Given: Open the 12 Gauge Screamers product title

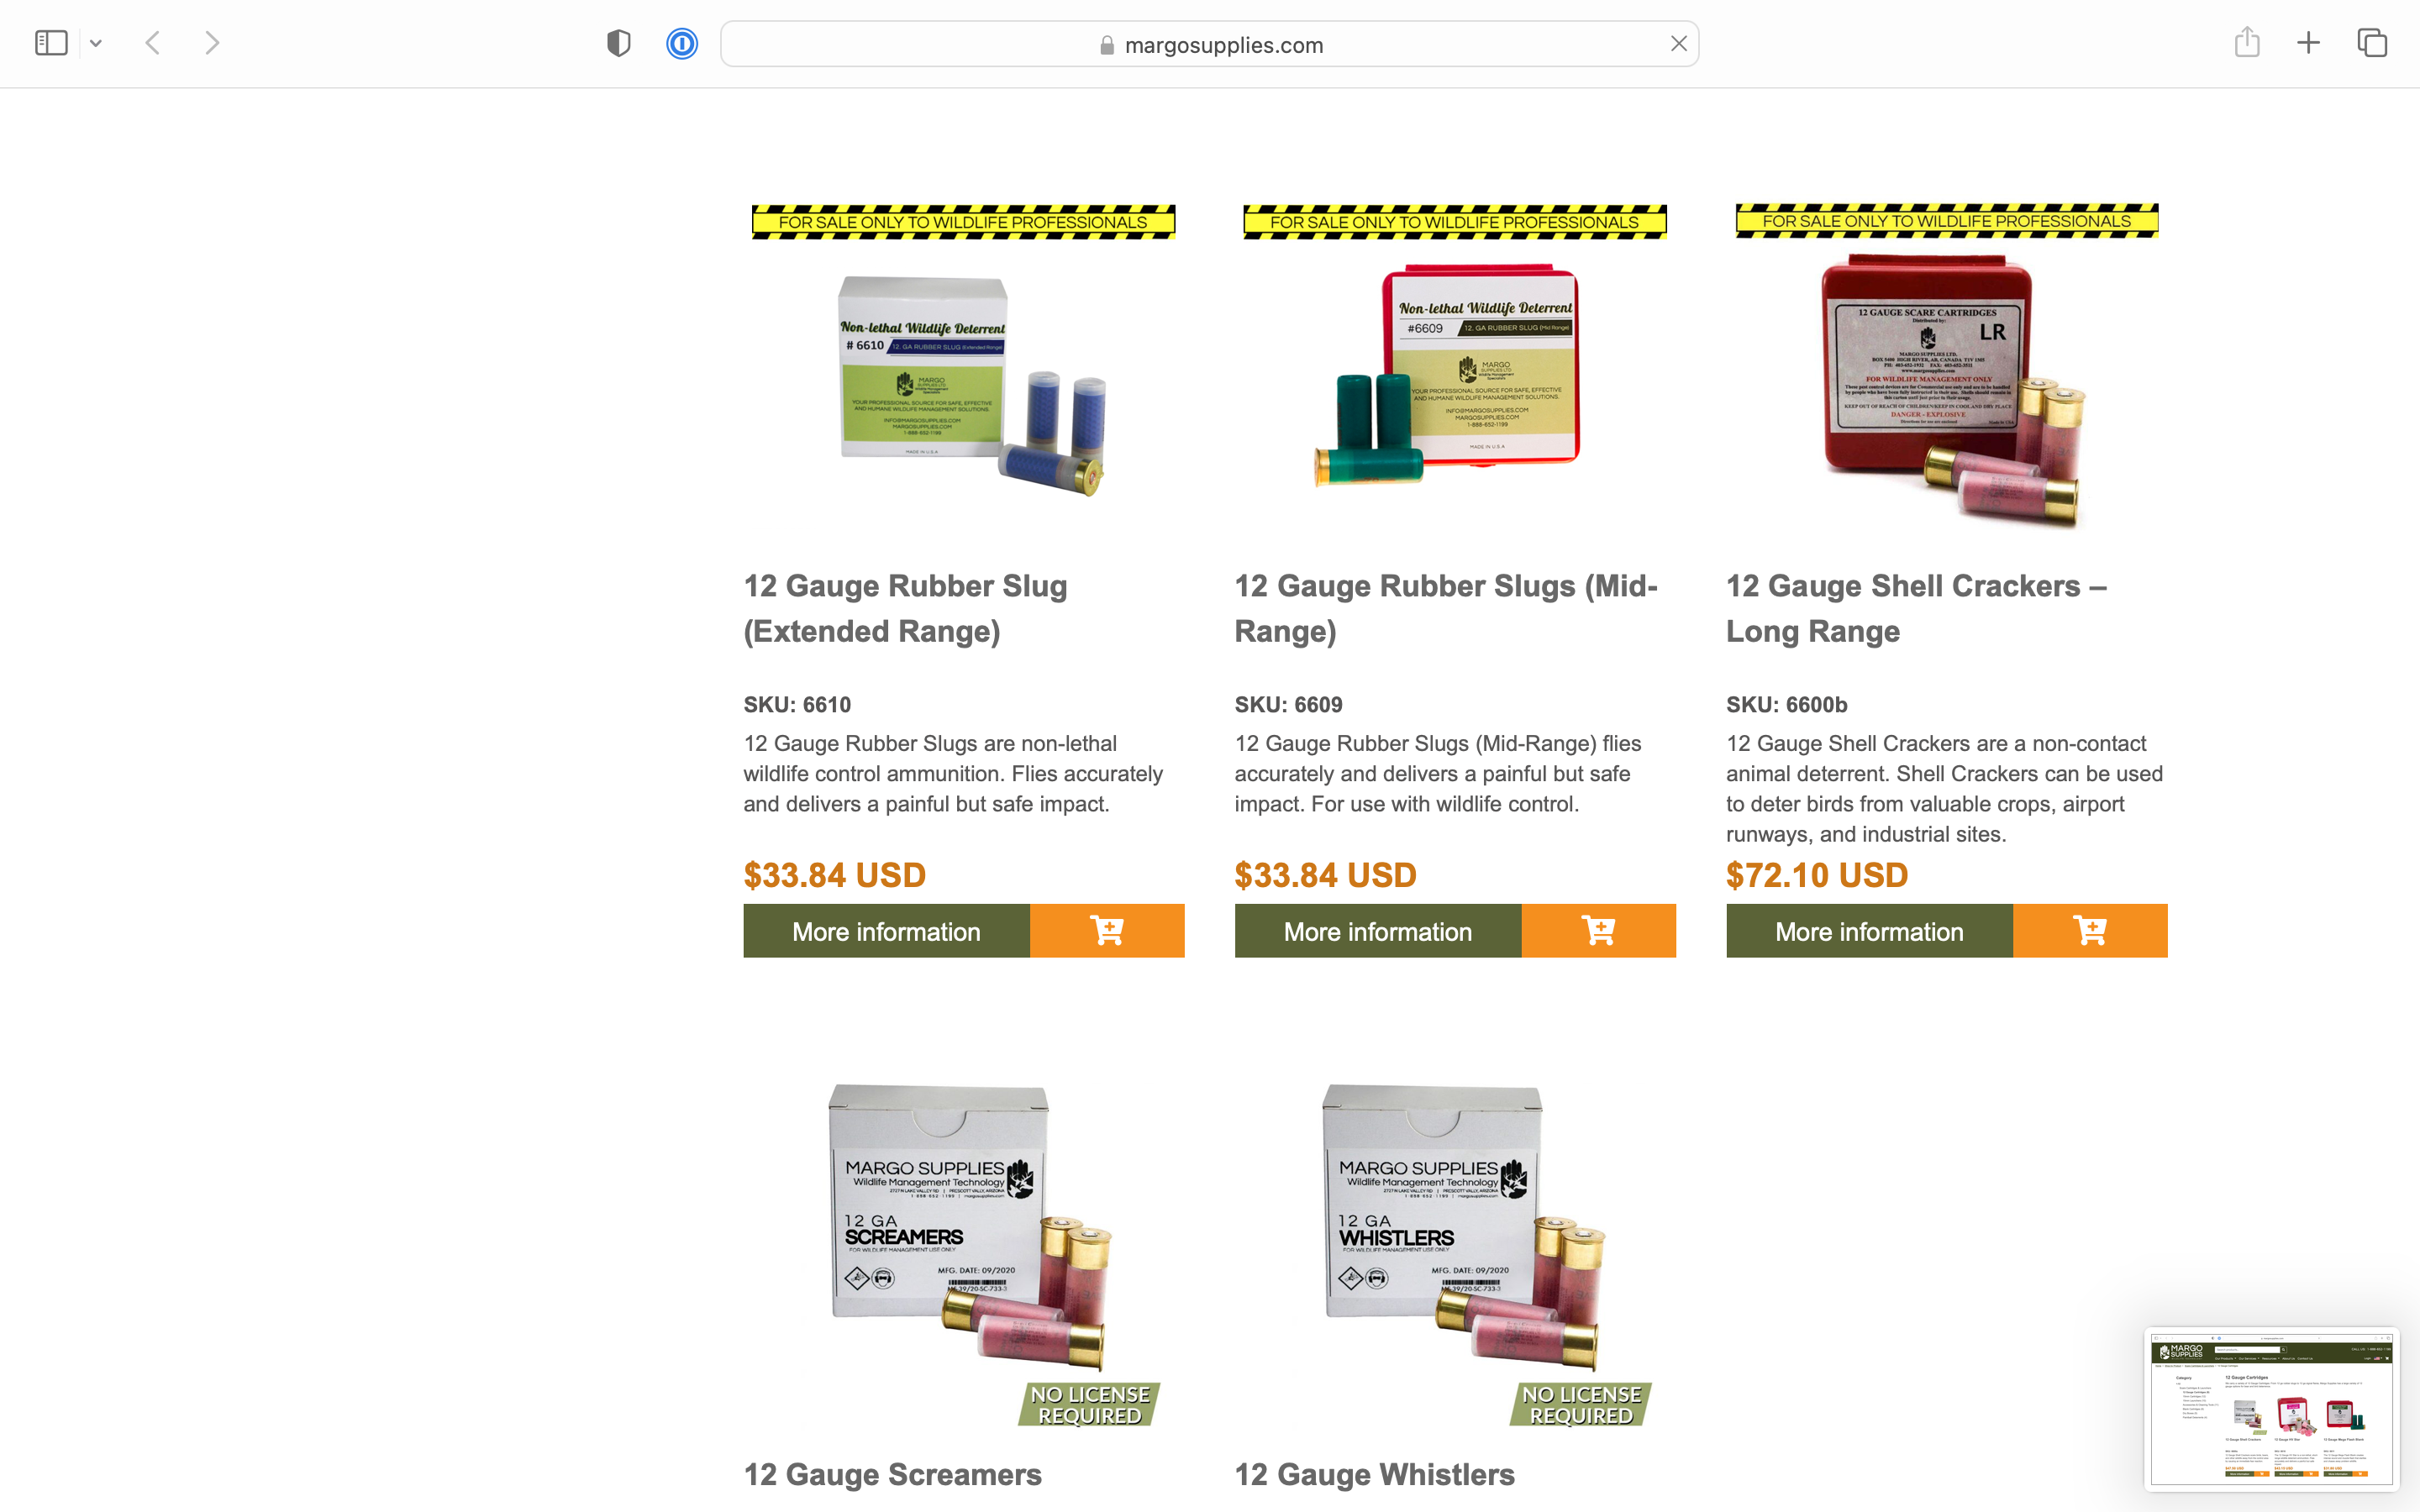Looking at the screenshot, I should [x=892, y=1474].
